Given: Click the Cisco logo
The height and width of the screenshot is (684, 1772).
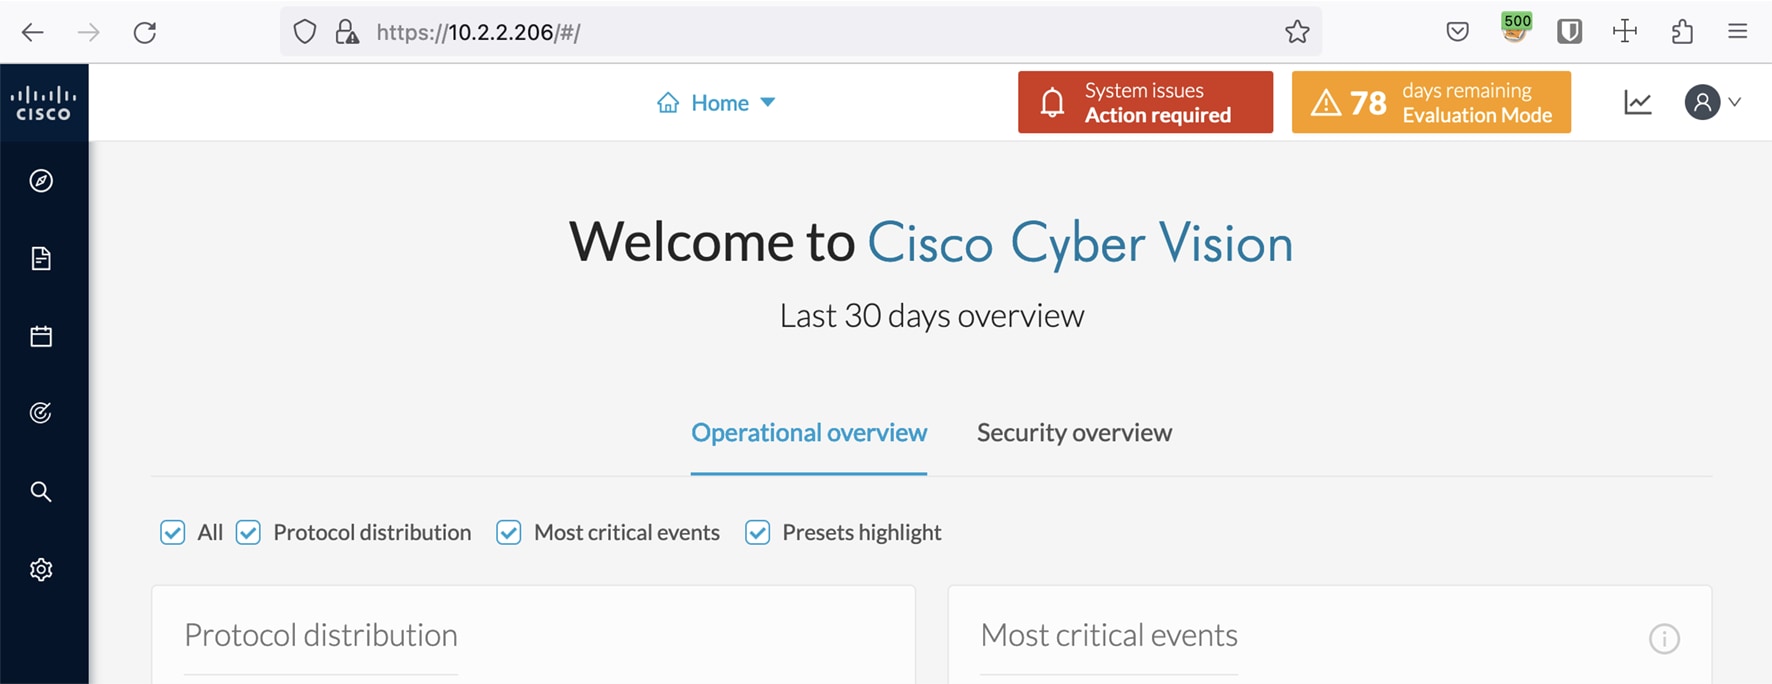Looking at the screenshot, I should click(43, 103).
